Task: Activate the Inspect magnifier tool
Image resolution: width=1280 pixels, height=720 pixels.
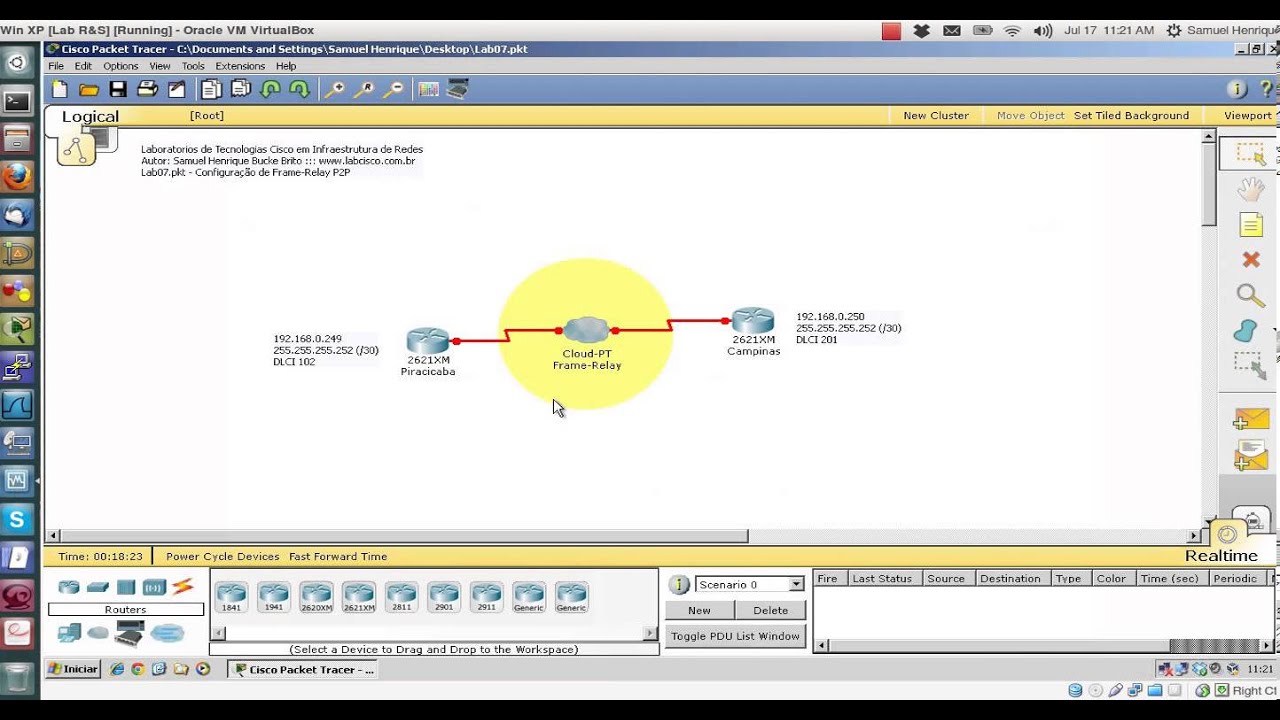Action: pyautogui.click(x=1251, y=295)
